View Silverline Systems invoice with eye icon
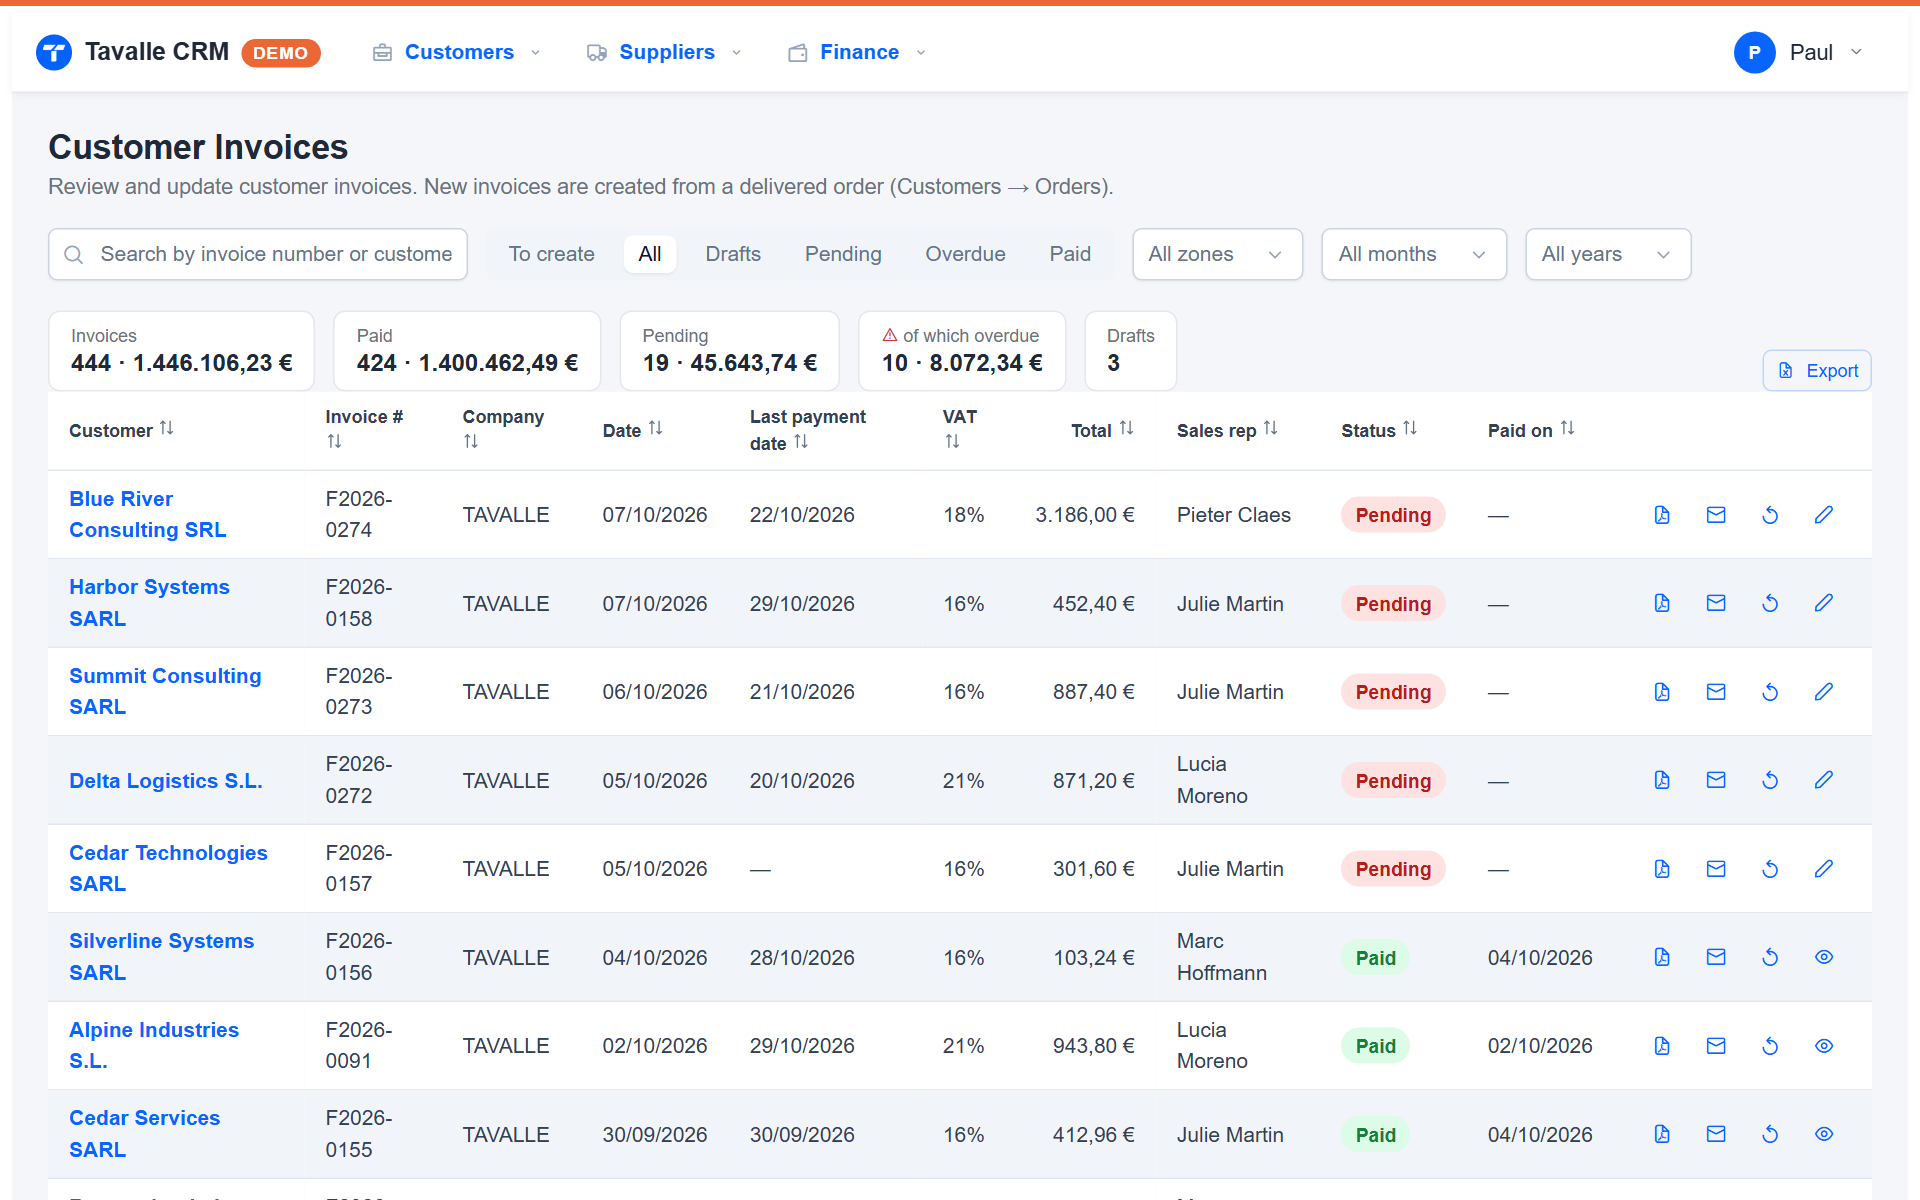Image resolution: width=1920 pixels, height=1200 pixels. 1824,957
